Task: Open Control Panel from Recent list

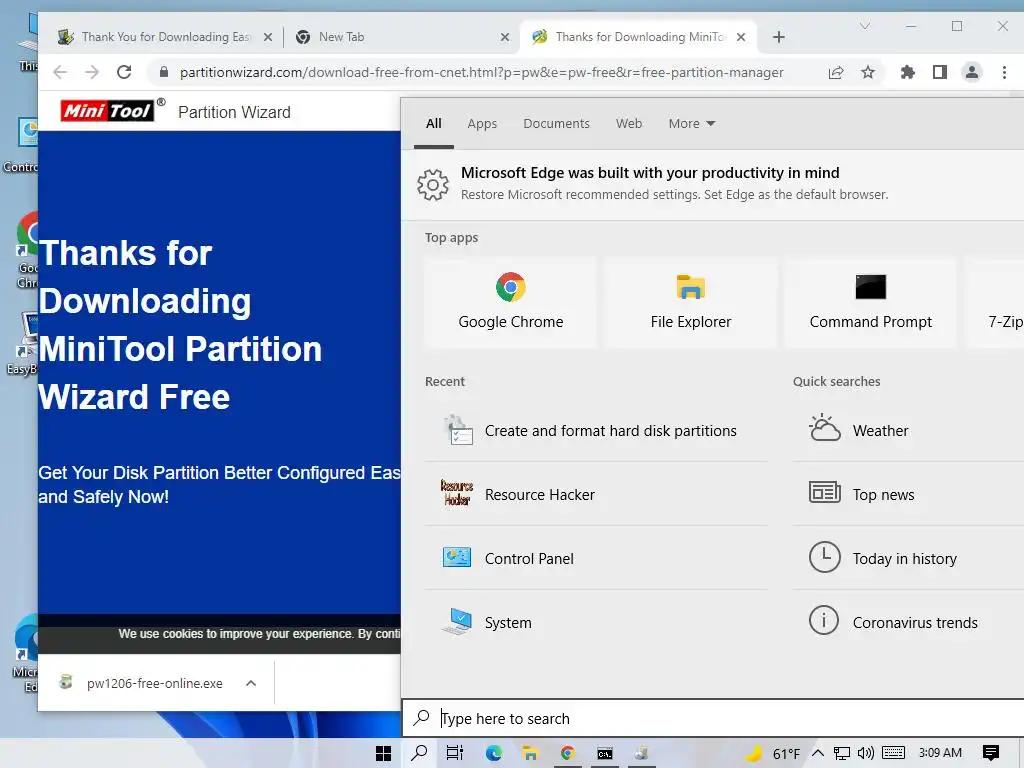Action: 597,558
